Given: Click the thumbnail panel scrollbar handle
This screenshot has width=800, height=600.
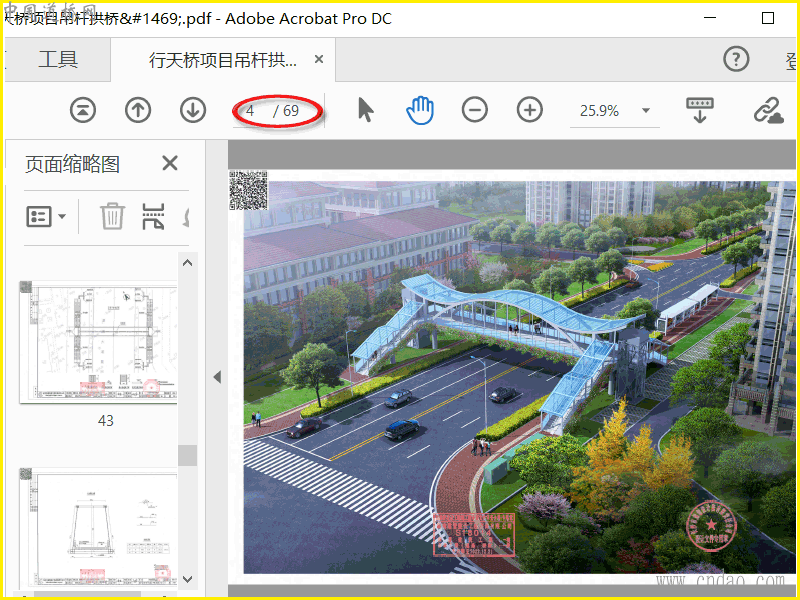Looking at the screenshot, I should (x=188, y=455).
